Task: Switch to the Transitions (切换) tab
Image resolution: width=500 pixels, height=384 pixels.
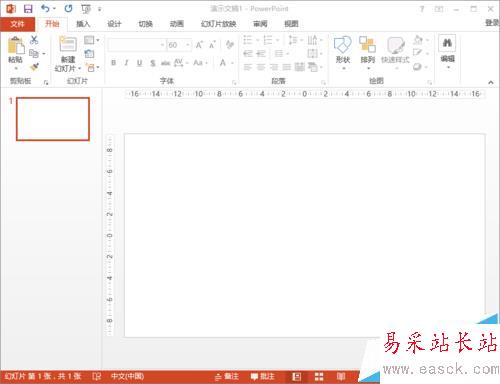Action: (145, 24)
